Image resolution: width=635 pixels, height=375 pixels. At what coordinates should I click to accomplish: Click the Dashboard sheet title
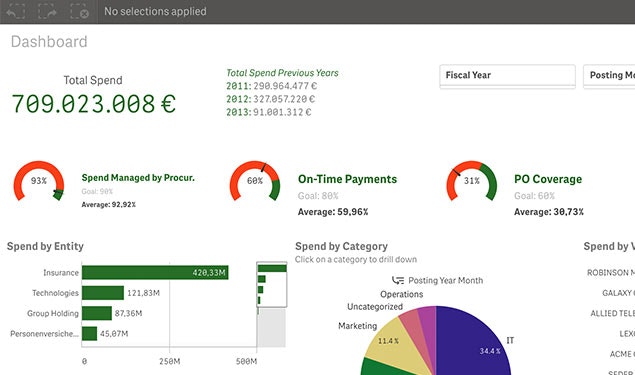pos(49,42)
